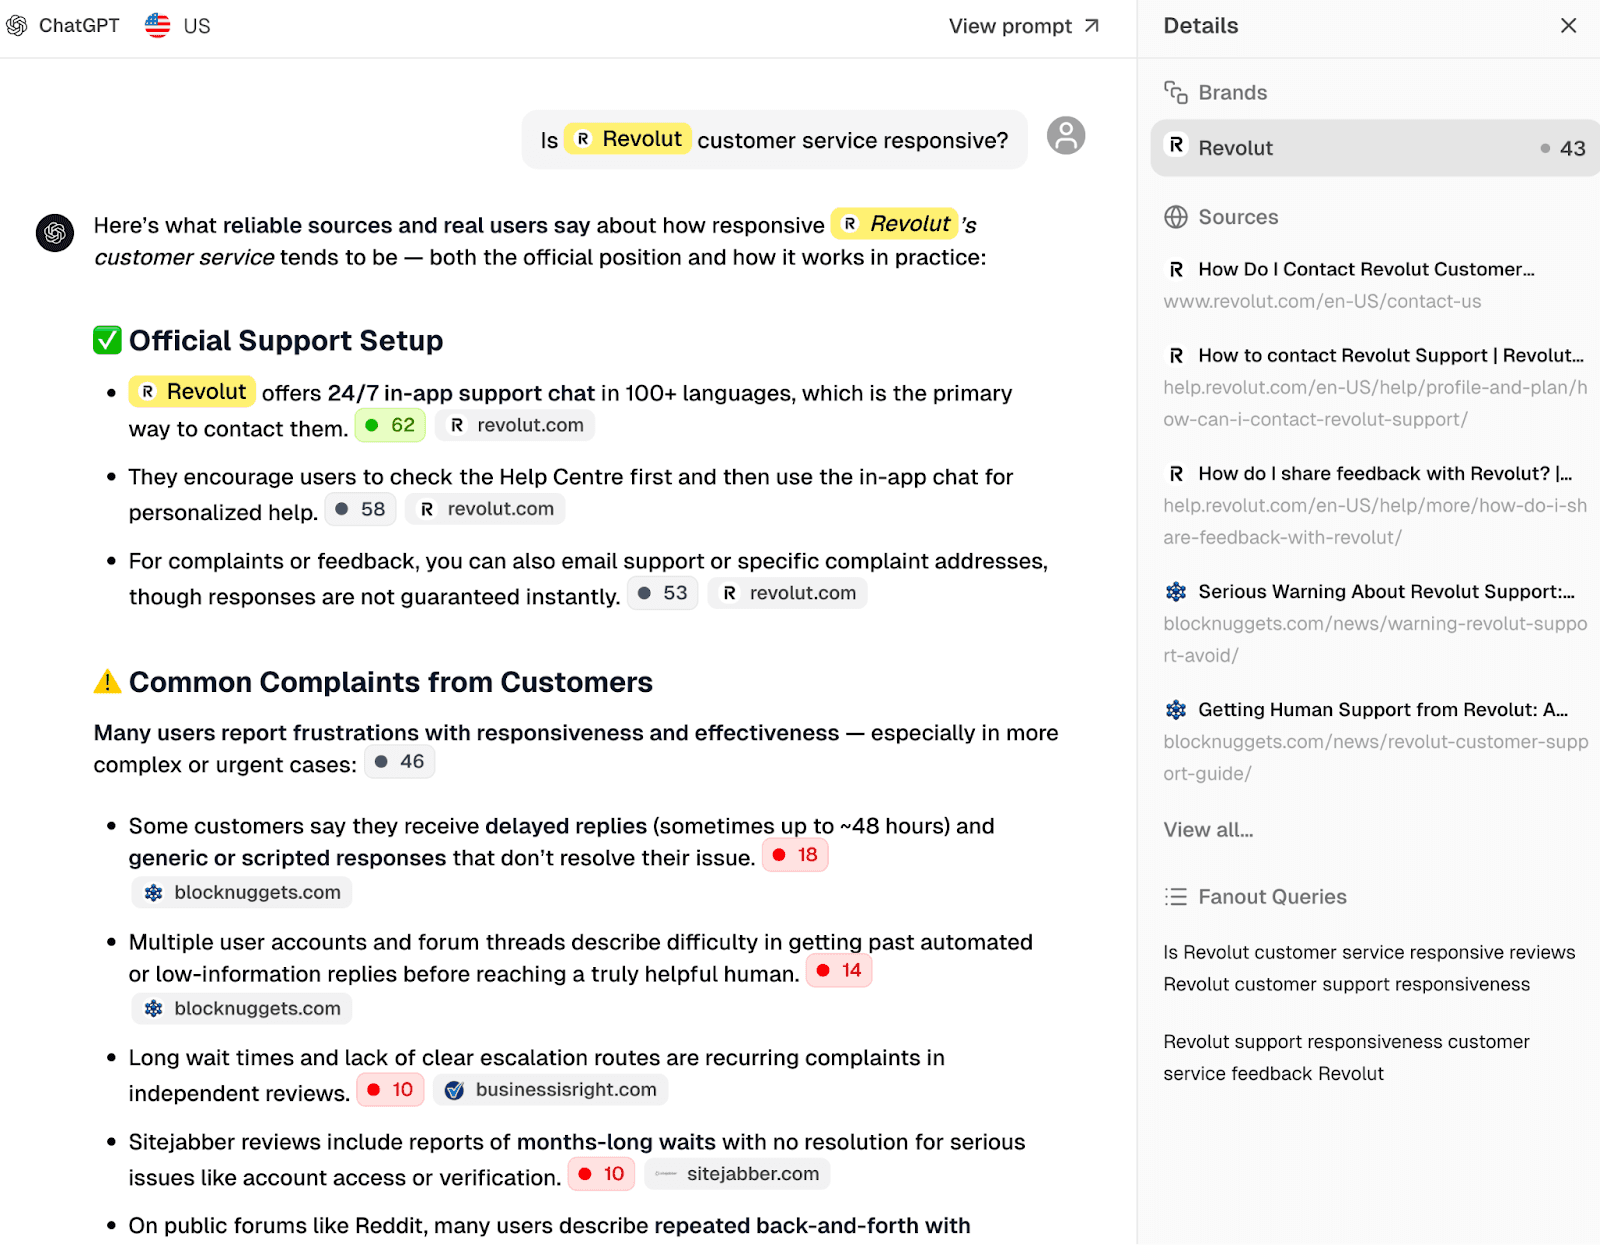The image size is (1600, 1245).
Task: Click the 53 sentiment score badge
Action: click(x=662, y=593)
